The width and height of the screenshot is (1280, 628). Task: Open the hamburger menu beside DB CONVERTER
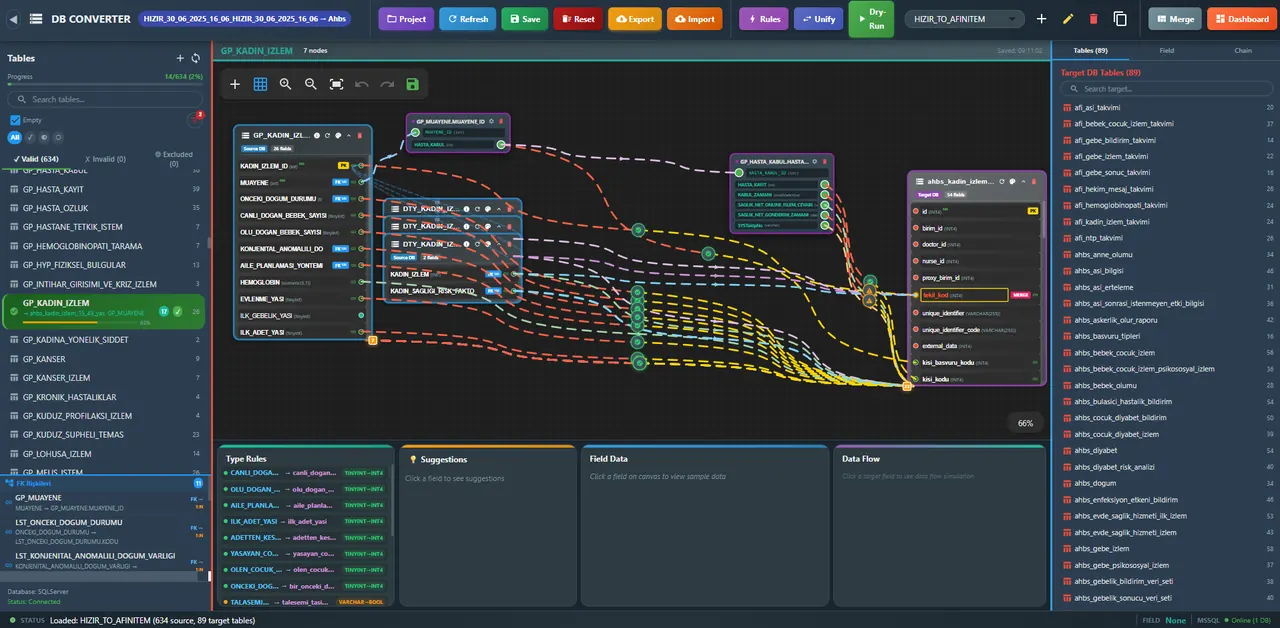[36, 19]
